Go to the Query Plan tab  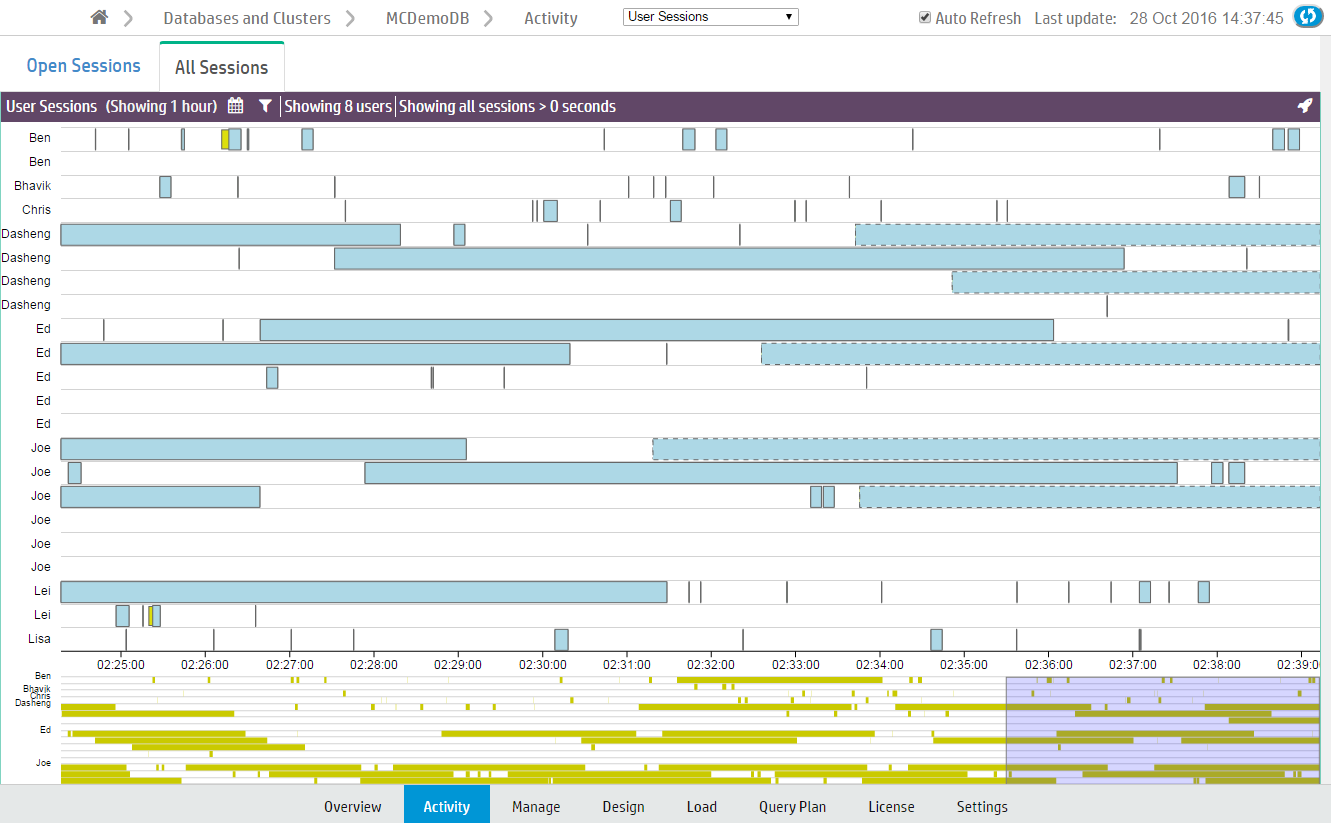tap(792, 806)
